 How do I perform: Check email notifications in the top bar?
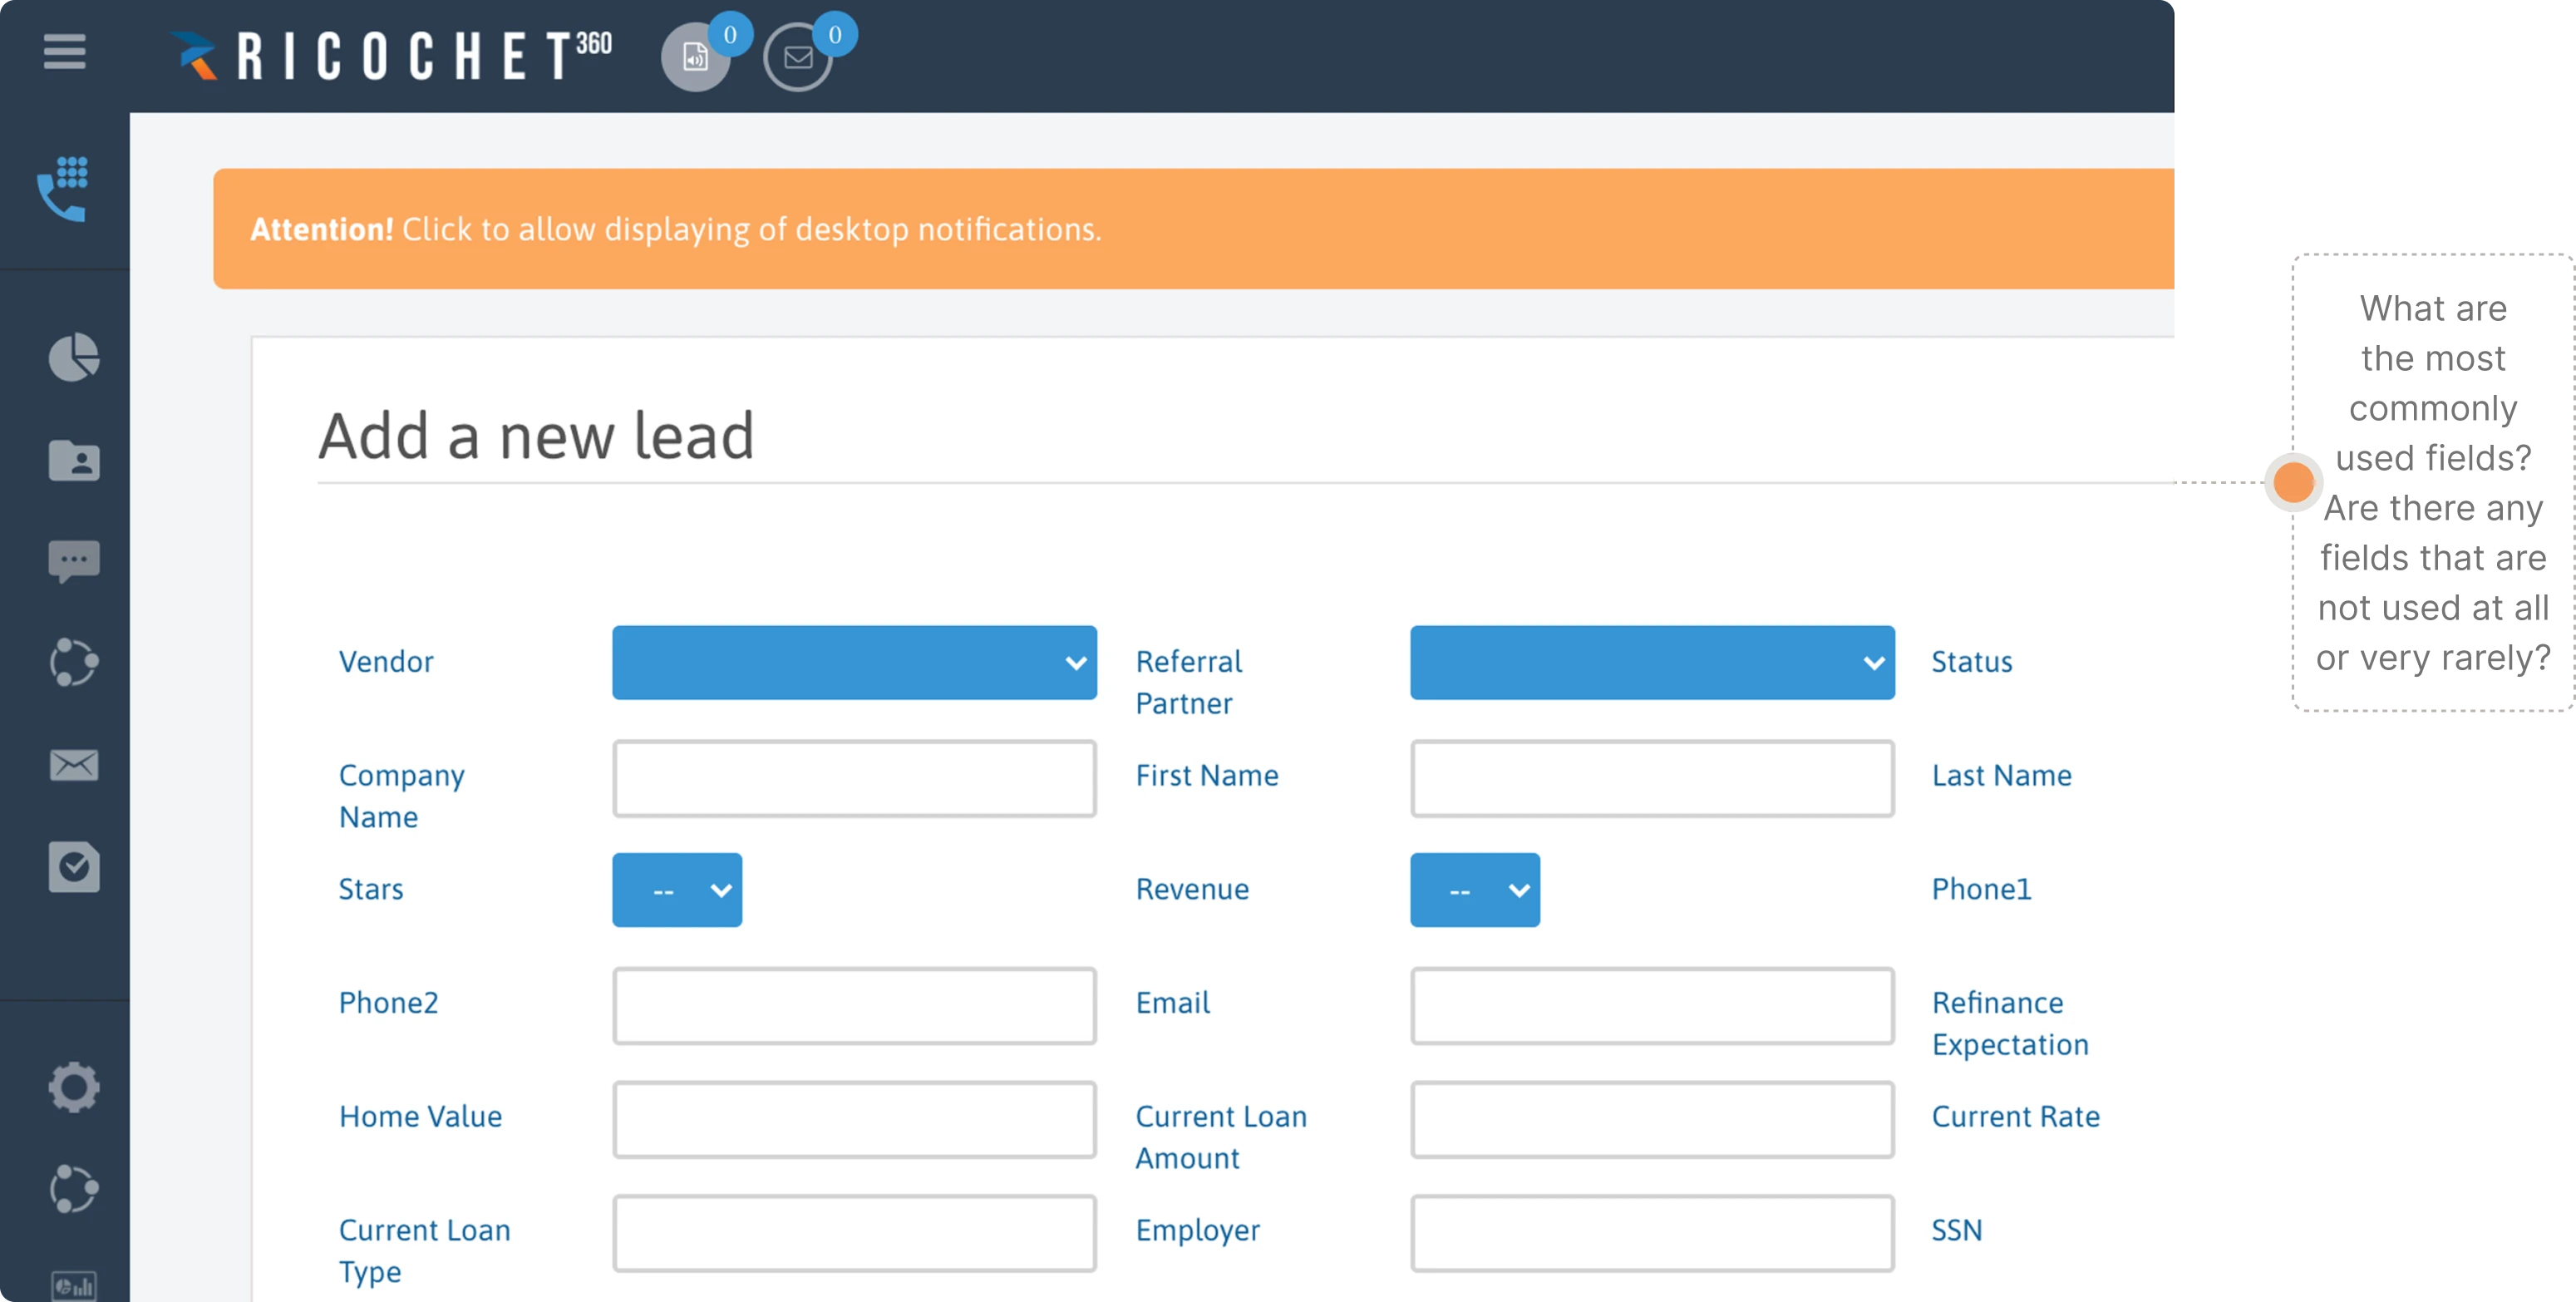pos(797,57)
